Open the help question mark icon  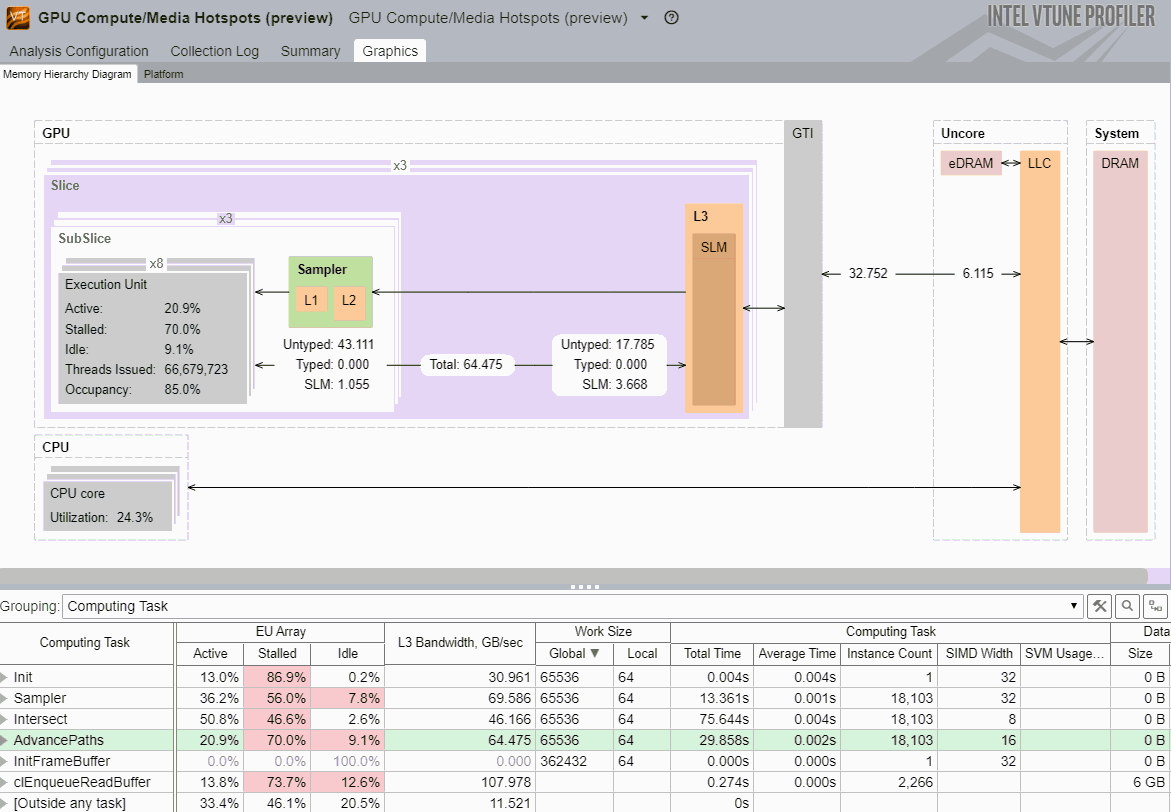pyautogui.click(x=671, y=18)
